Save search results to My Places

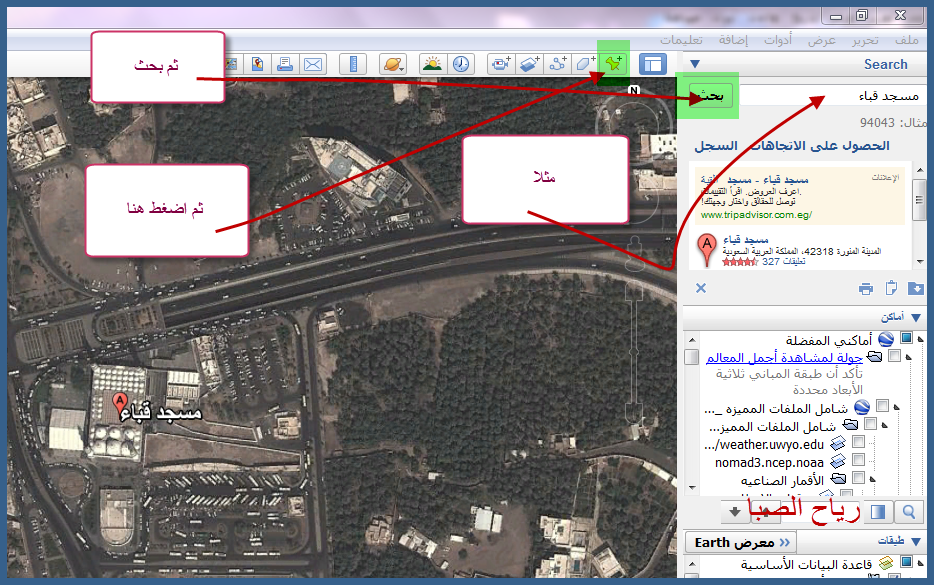tap(916, 288)
